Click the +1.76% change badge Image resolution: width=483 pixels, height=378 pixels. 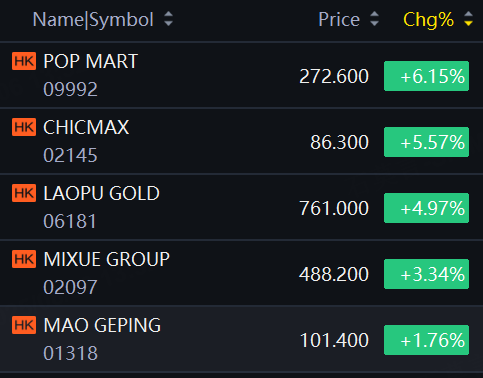point(426,340)
